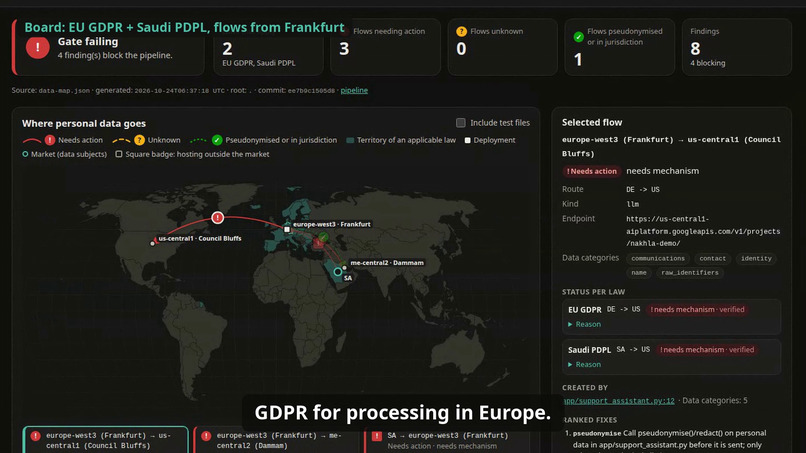Click the red alert marker on Frankfurt–US arc
This screenshot has width=806, height=453.
pyautogui.click(x=217, y=218)
